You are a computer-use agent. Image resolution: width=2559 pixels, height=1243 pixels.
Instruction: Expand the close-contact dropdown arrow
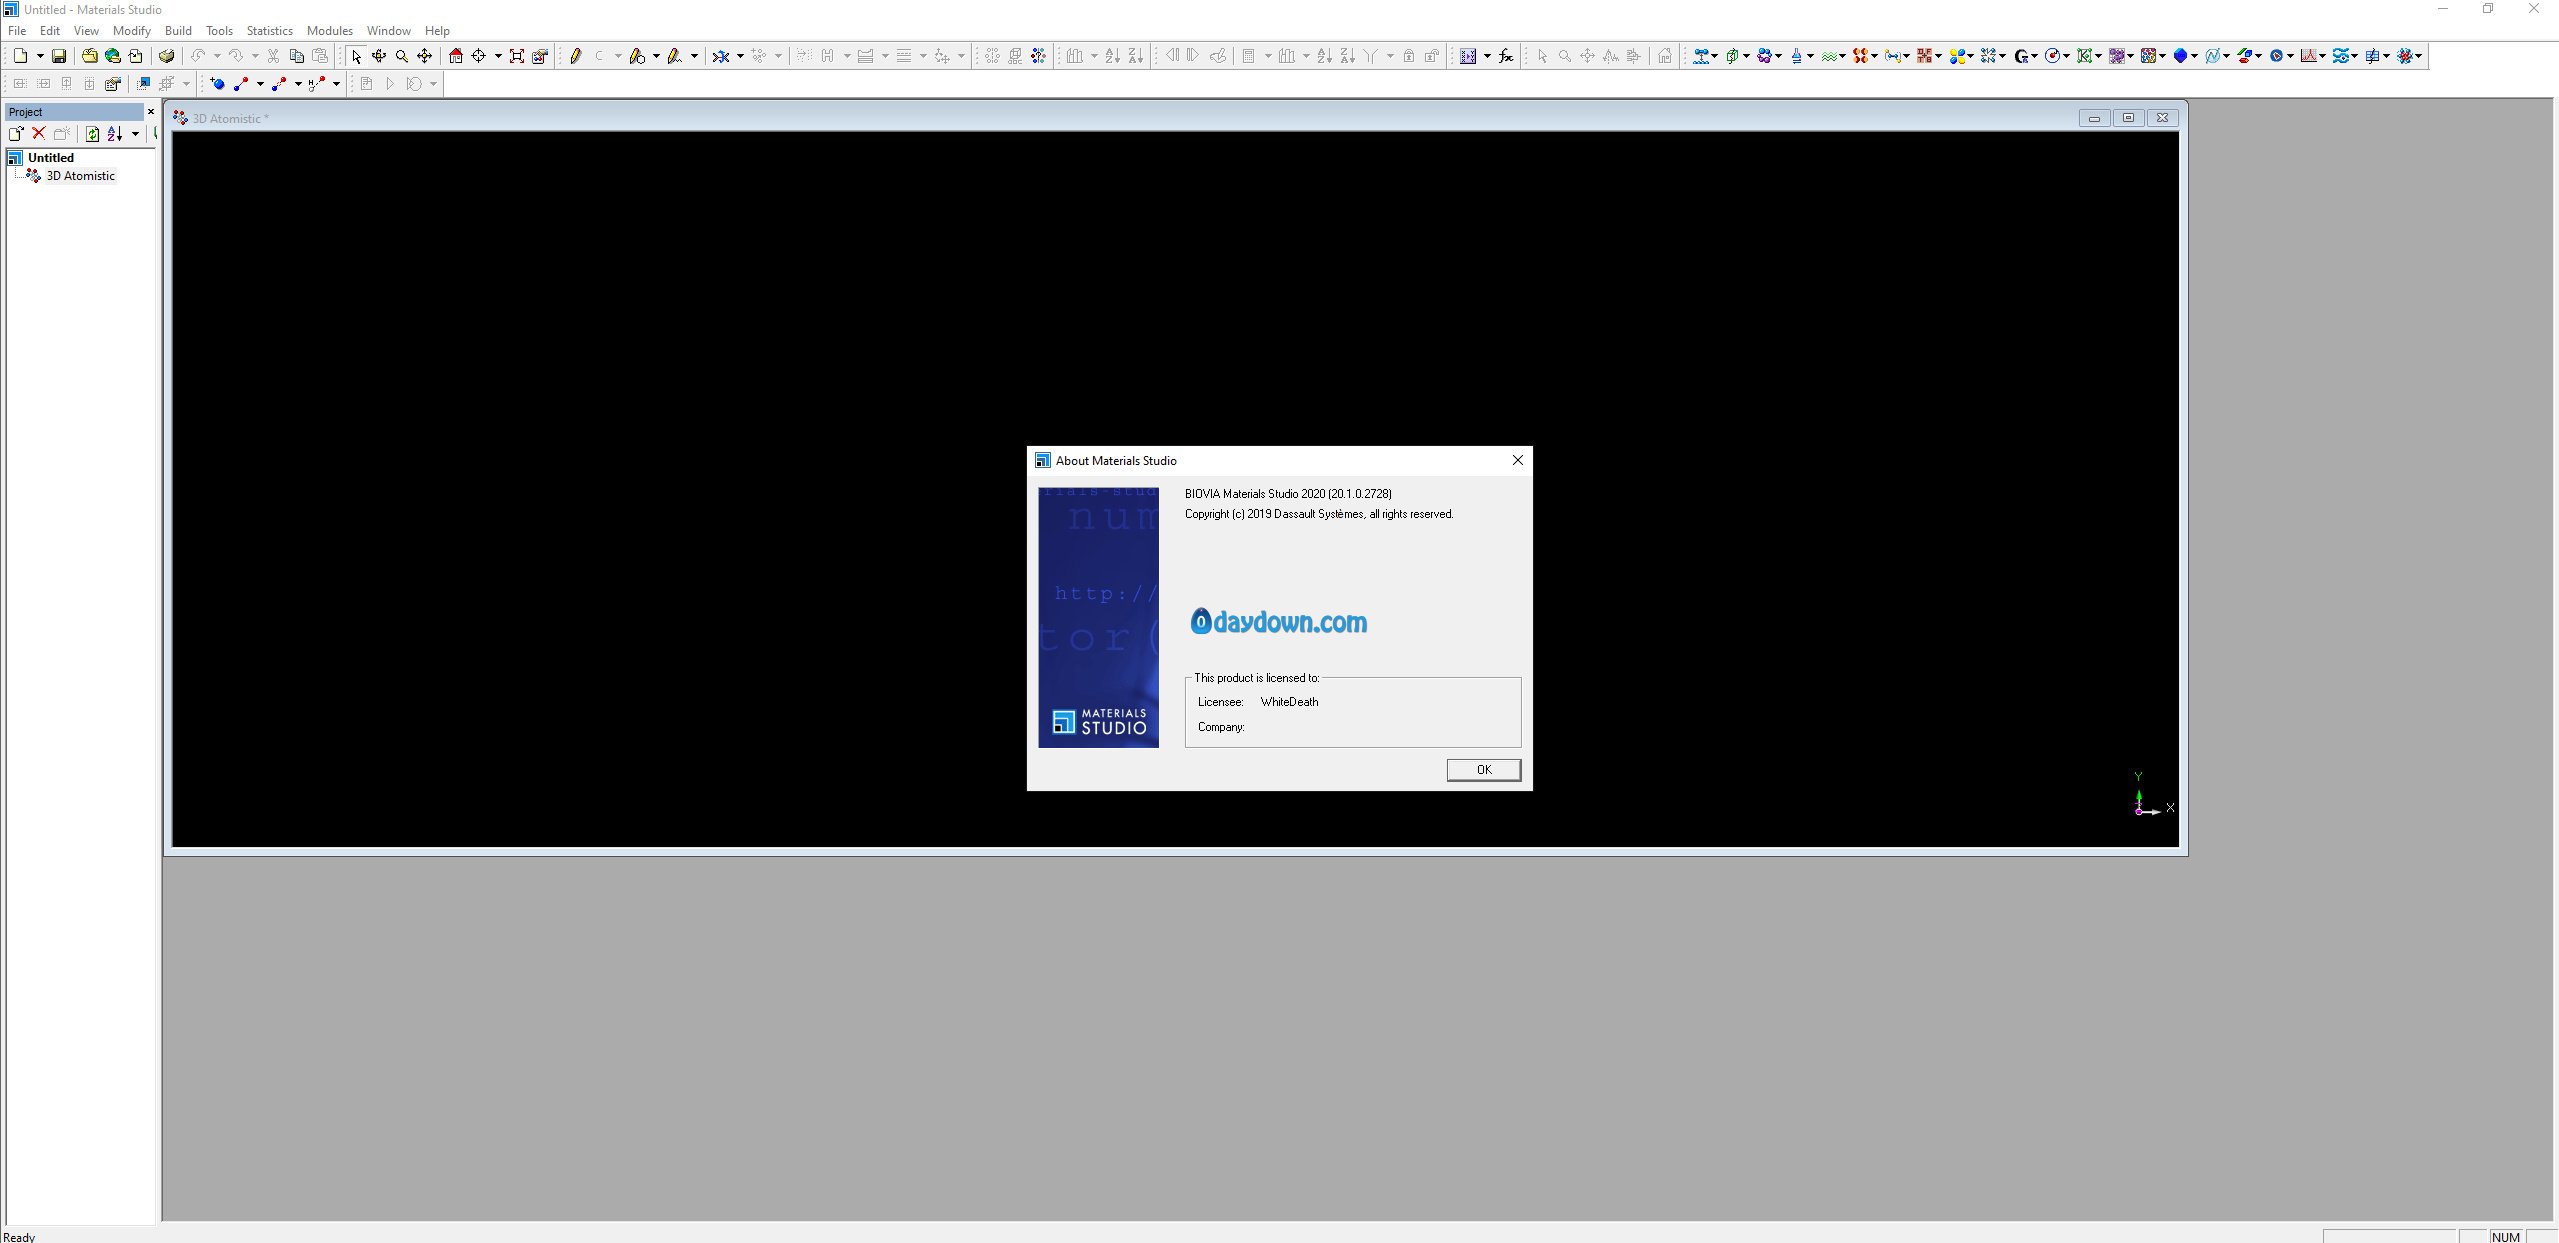pyautogui.click(x=298, y=84)
